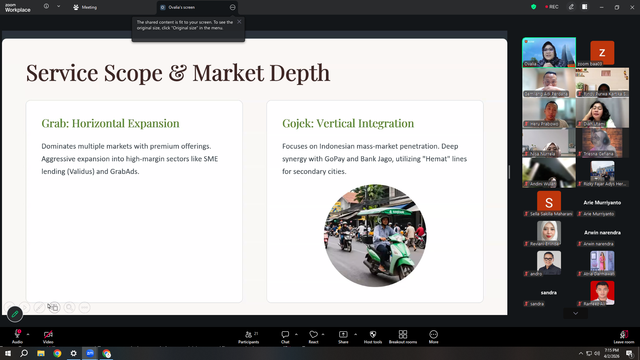The width and height of the screenshot is (640, 360).
Task: Open File Explorer from taskbar
Action: pos(41,353)
